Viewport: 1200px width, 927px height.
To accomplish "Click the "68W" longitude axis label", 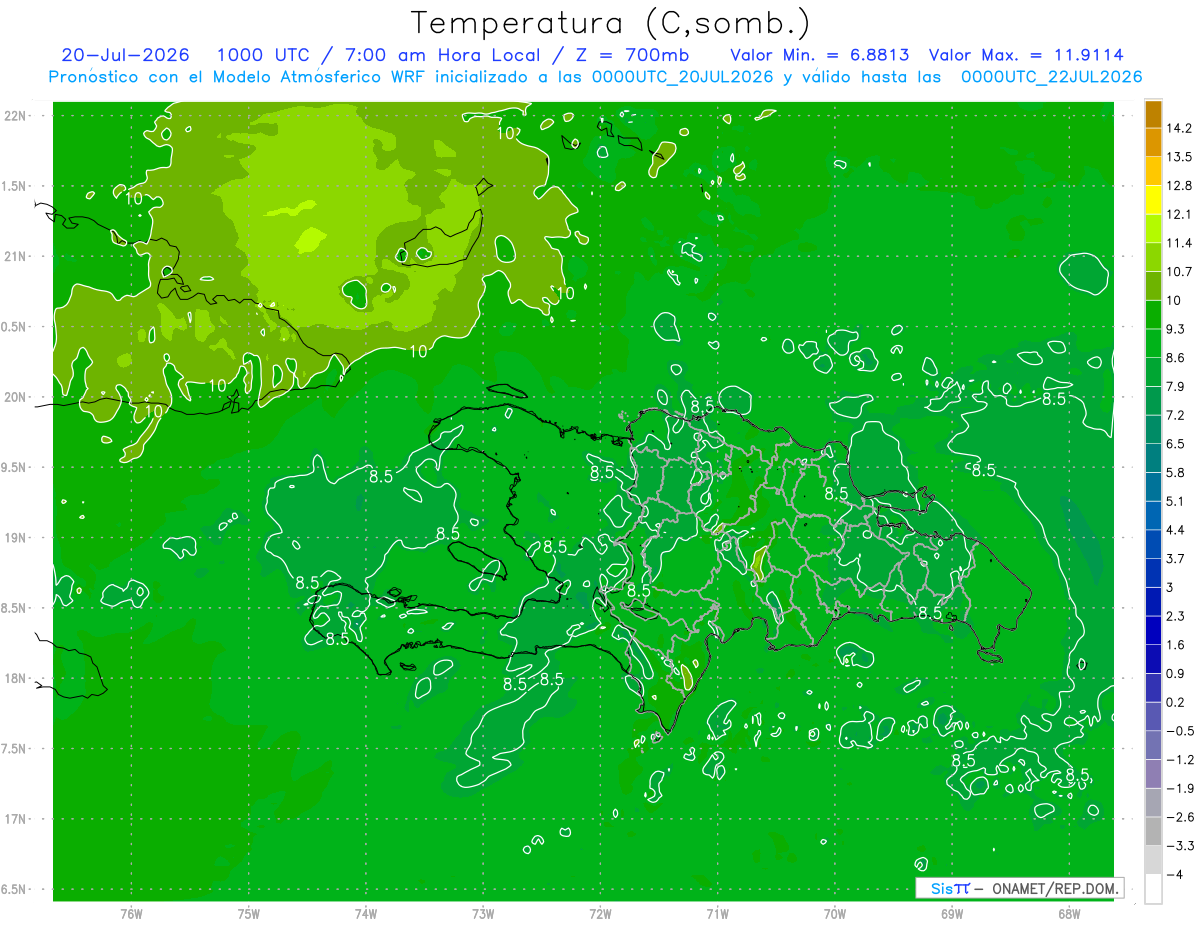I will pyautogui.click(x=1069, y=913).
